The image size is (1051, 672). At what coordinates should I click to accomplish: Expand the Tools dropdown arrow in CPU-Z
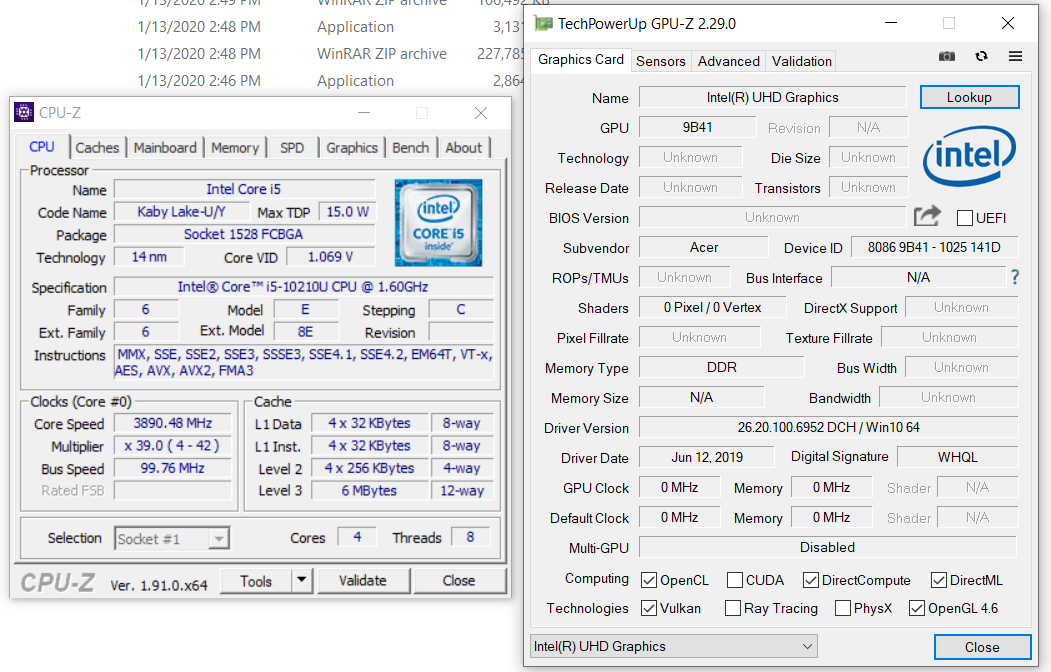pos(302,580)
